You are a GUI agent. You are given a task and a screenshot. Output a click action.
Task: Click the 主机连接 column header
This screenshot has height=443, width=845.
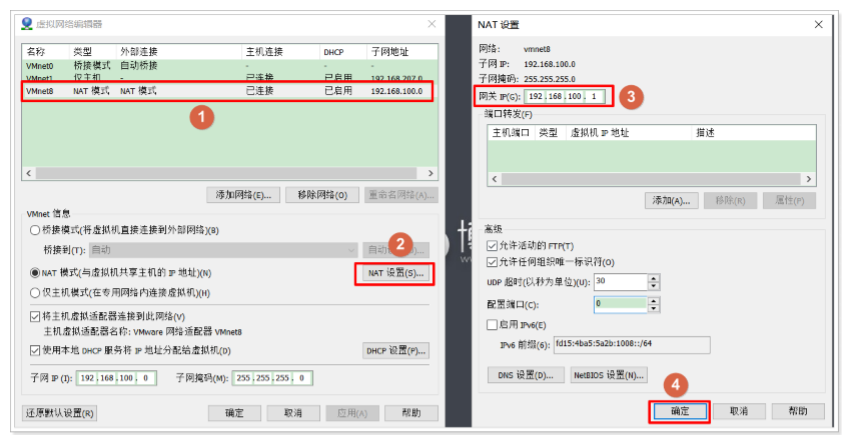[x=280, y=52]
